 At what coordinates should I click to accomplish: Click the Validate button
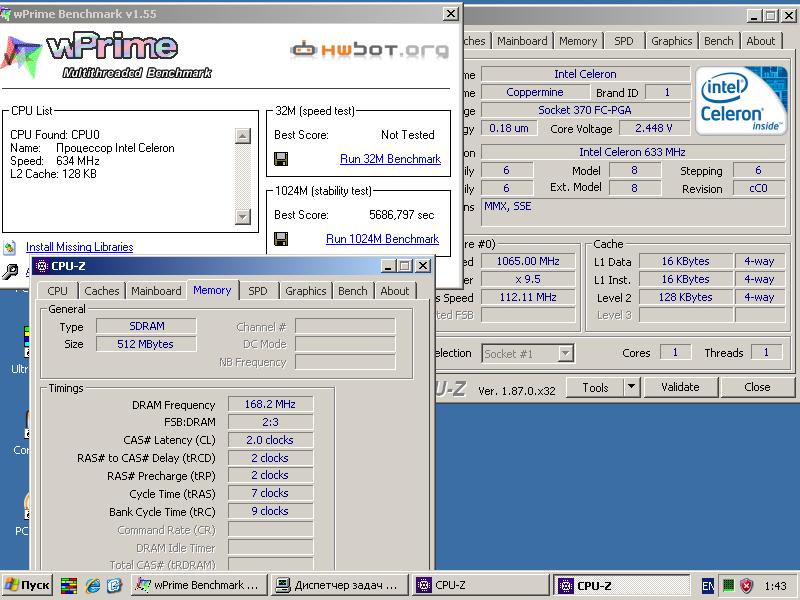(x=681, y=387)
